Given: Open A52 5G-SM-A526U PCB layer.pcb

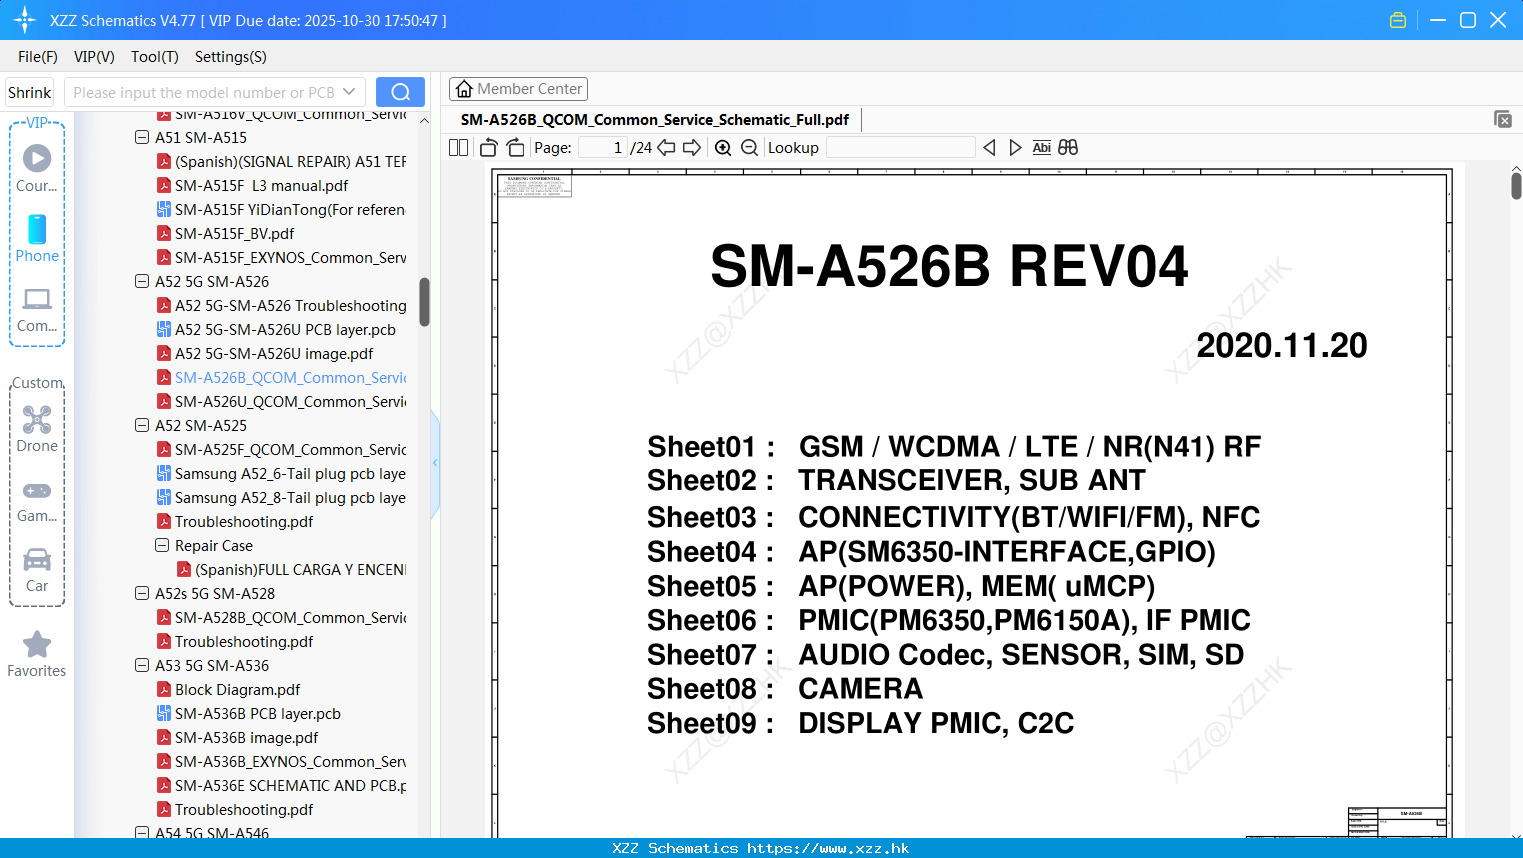Looking at the screenshot, I should pos(285,329).
